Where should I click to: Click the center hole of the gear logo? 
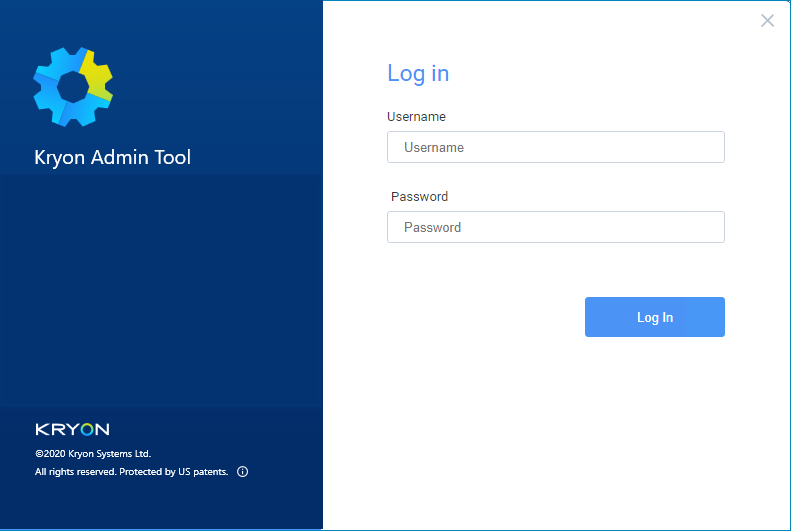73,88
